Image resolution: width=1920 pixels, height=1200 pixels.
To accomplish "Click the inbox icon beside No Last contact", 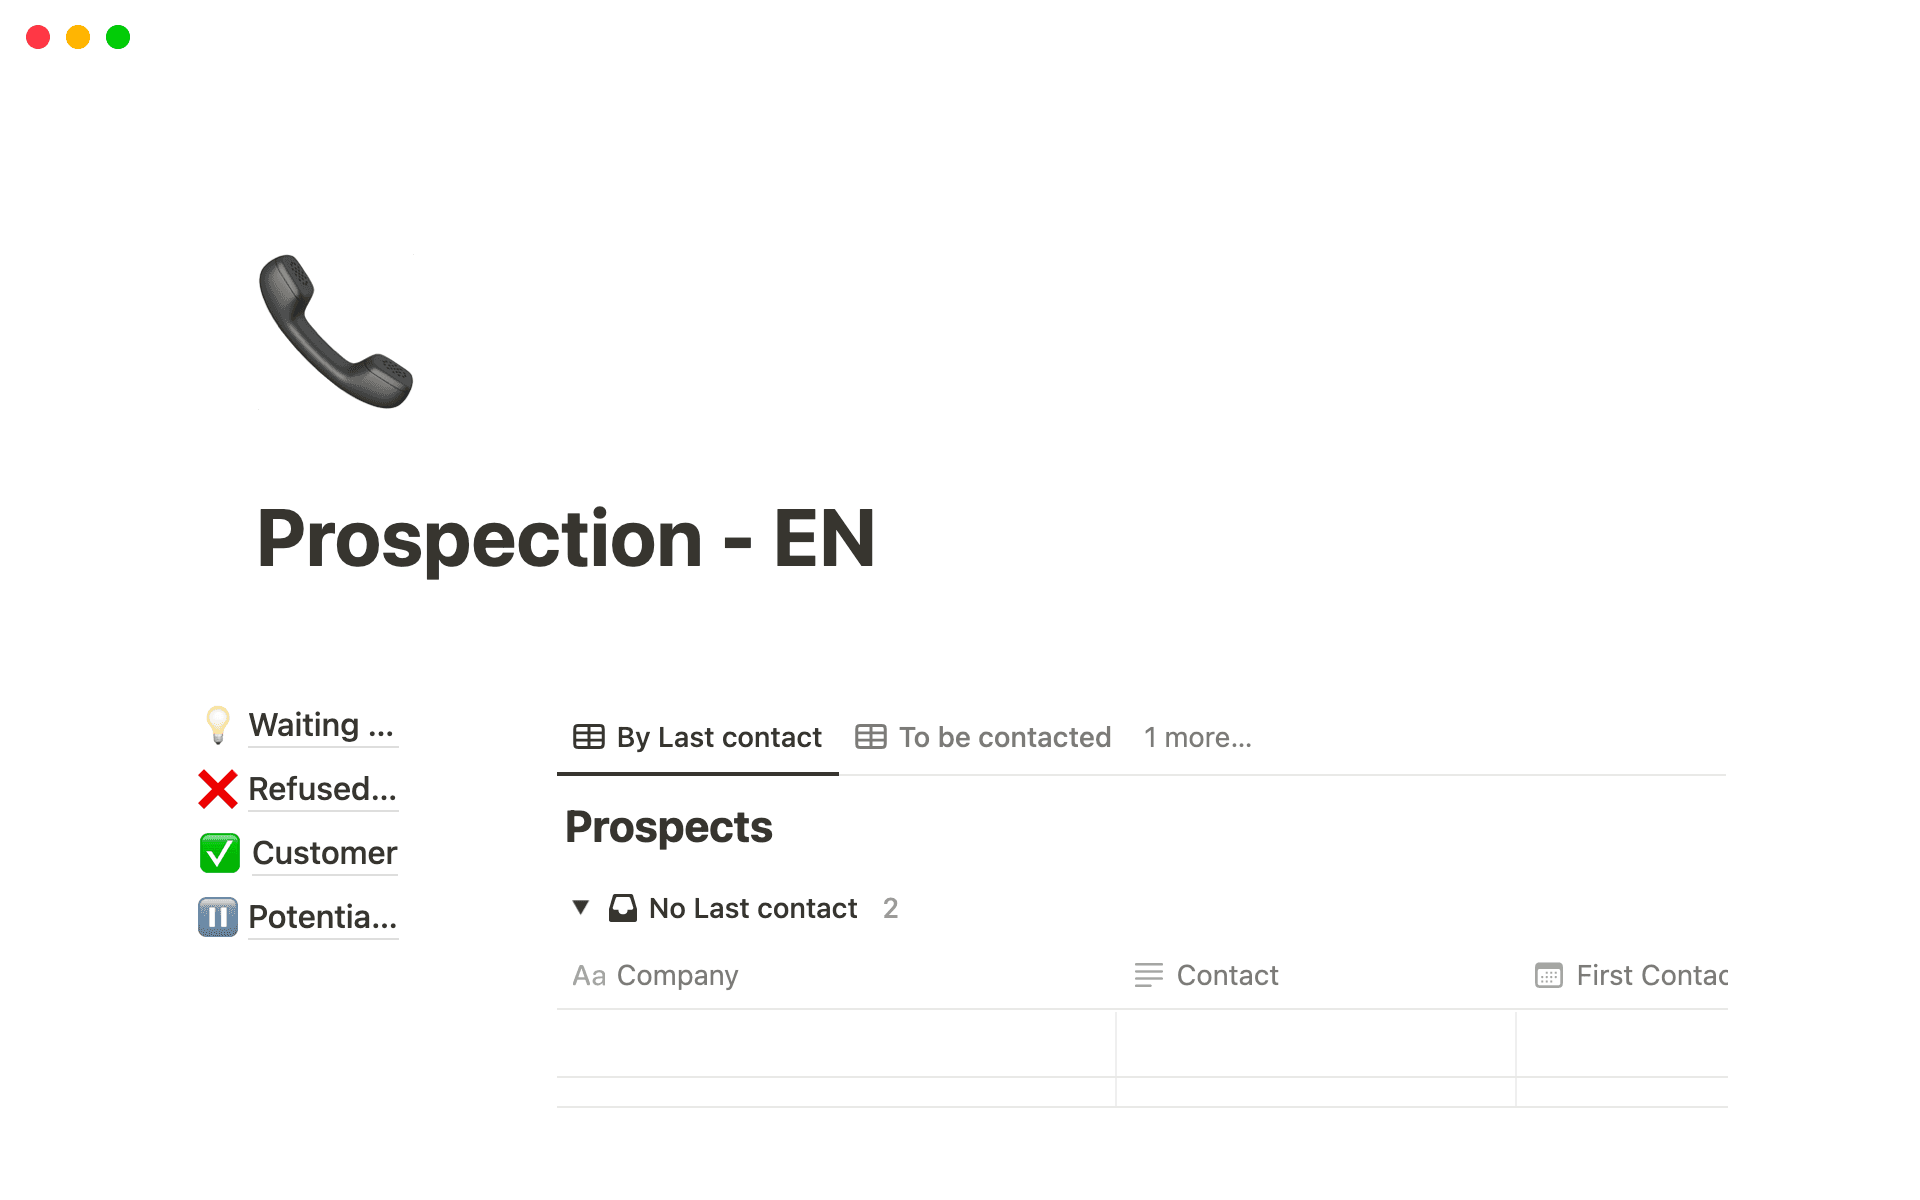I will pos(623,908).
